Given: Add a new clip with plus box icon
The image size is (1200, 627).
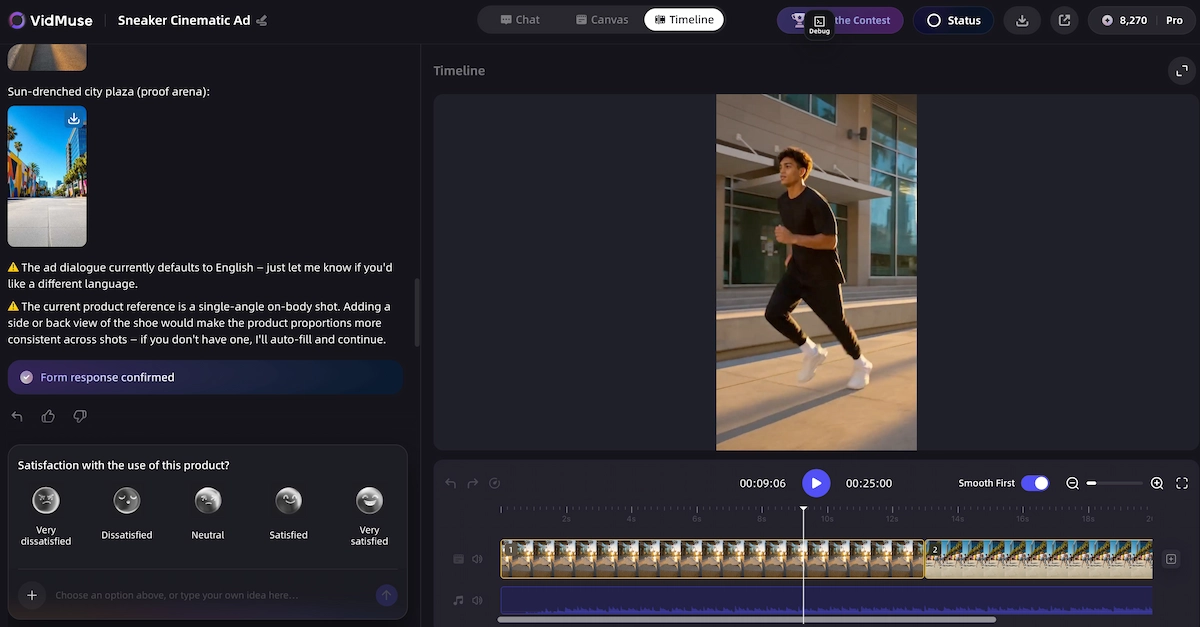Looking at the screenshot, I should (1171, 559).
